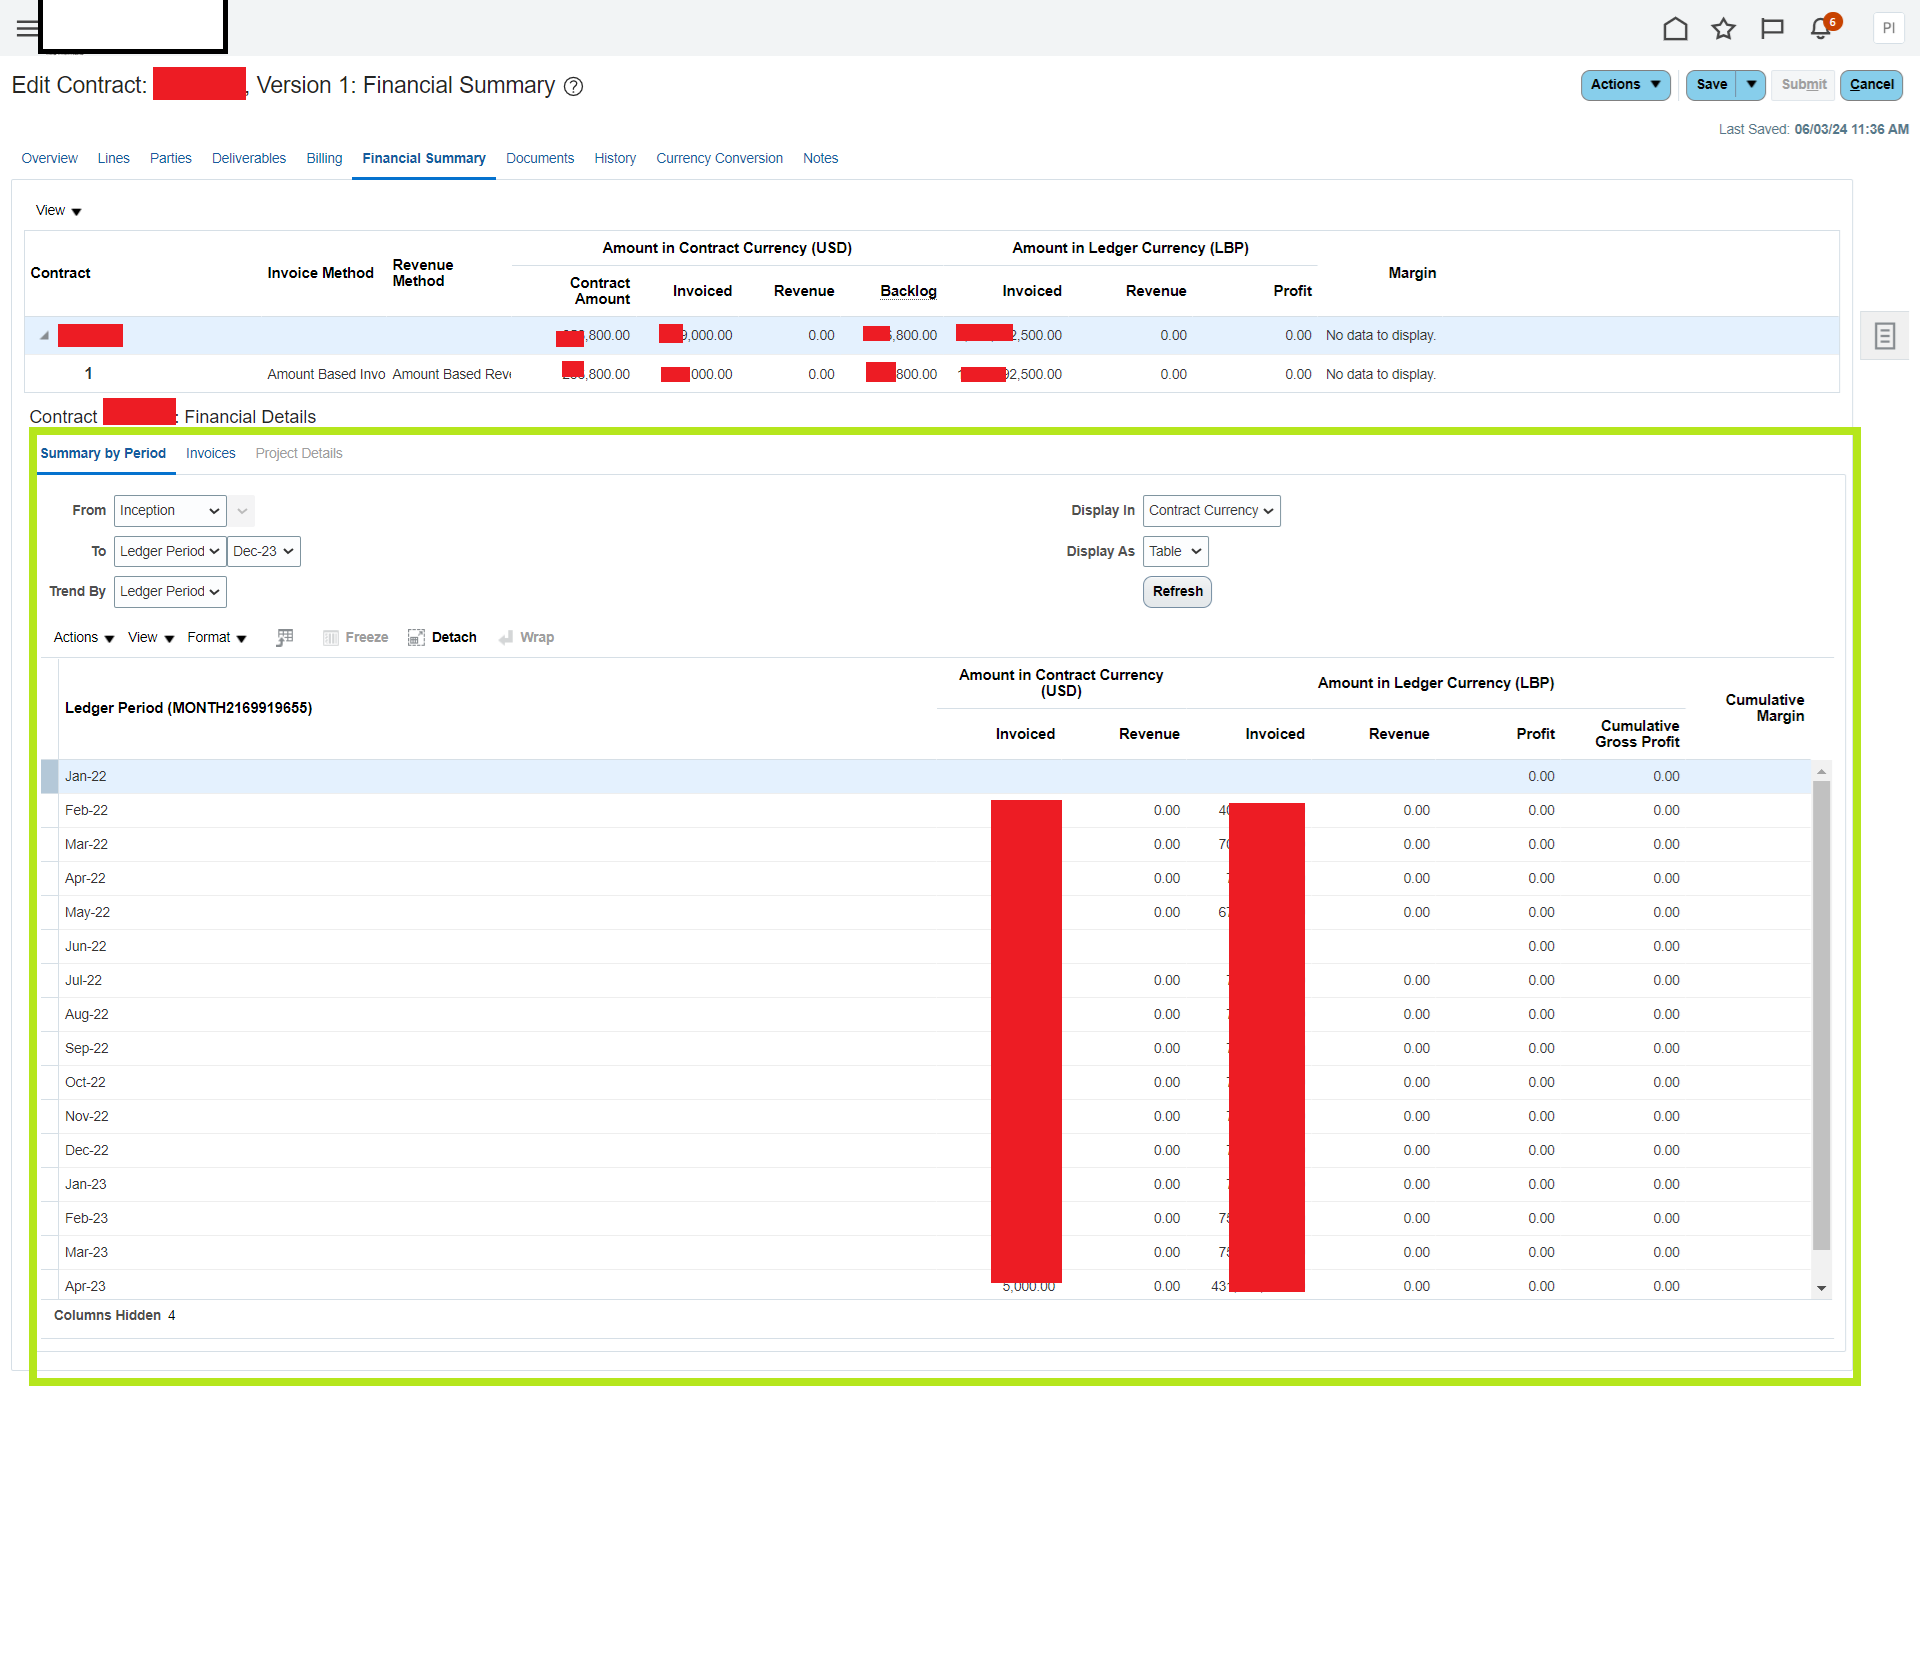Switch to the Invoices tab
The height and width of the screenshot is (1665, 1920).
coord(210,453)
